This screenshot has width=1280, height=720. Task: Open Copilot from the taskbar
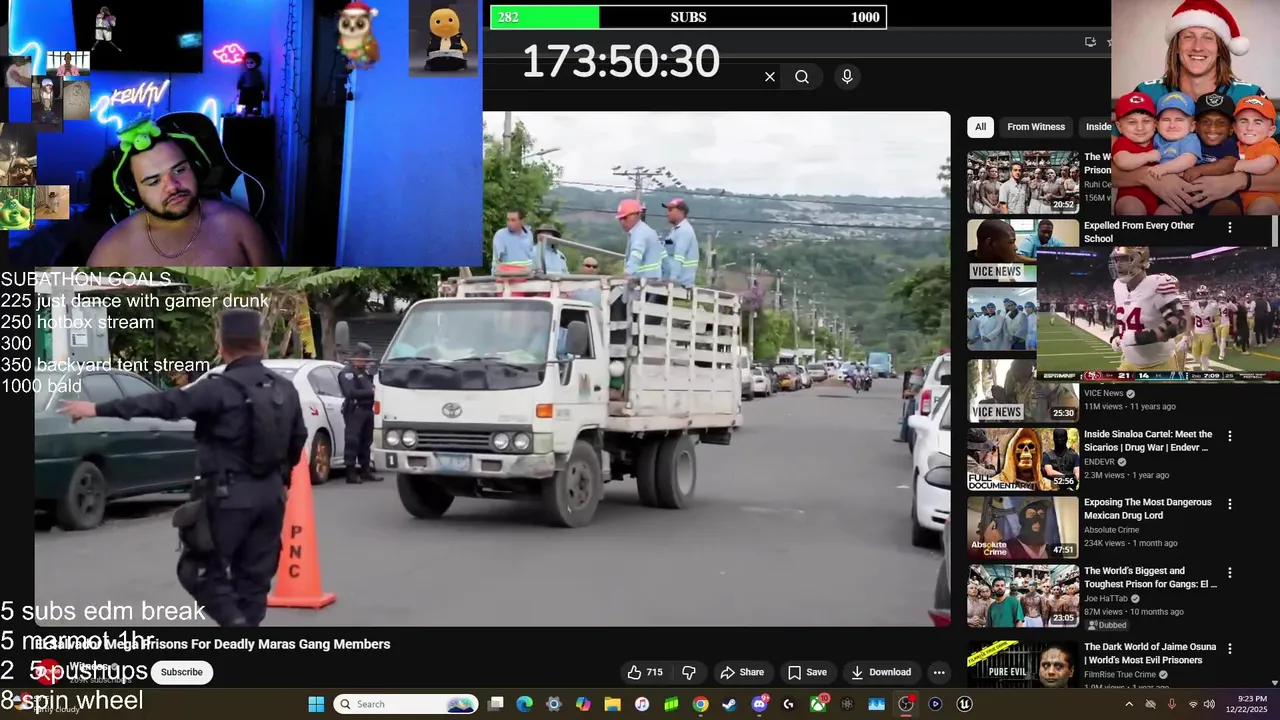[x=583, y=704]
